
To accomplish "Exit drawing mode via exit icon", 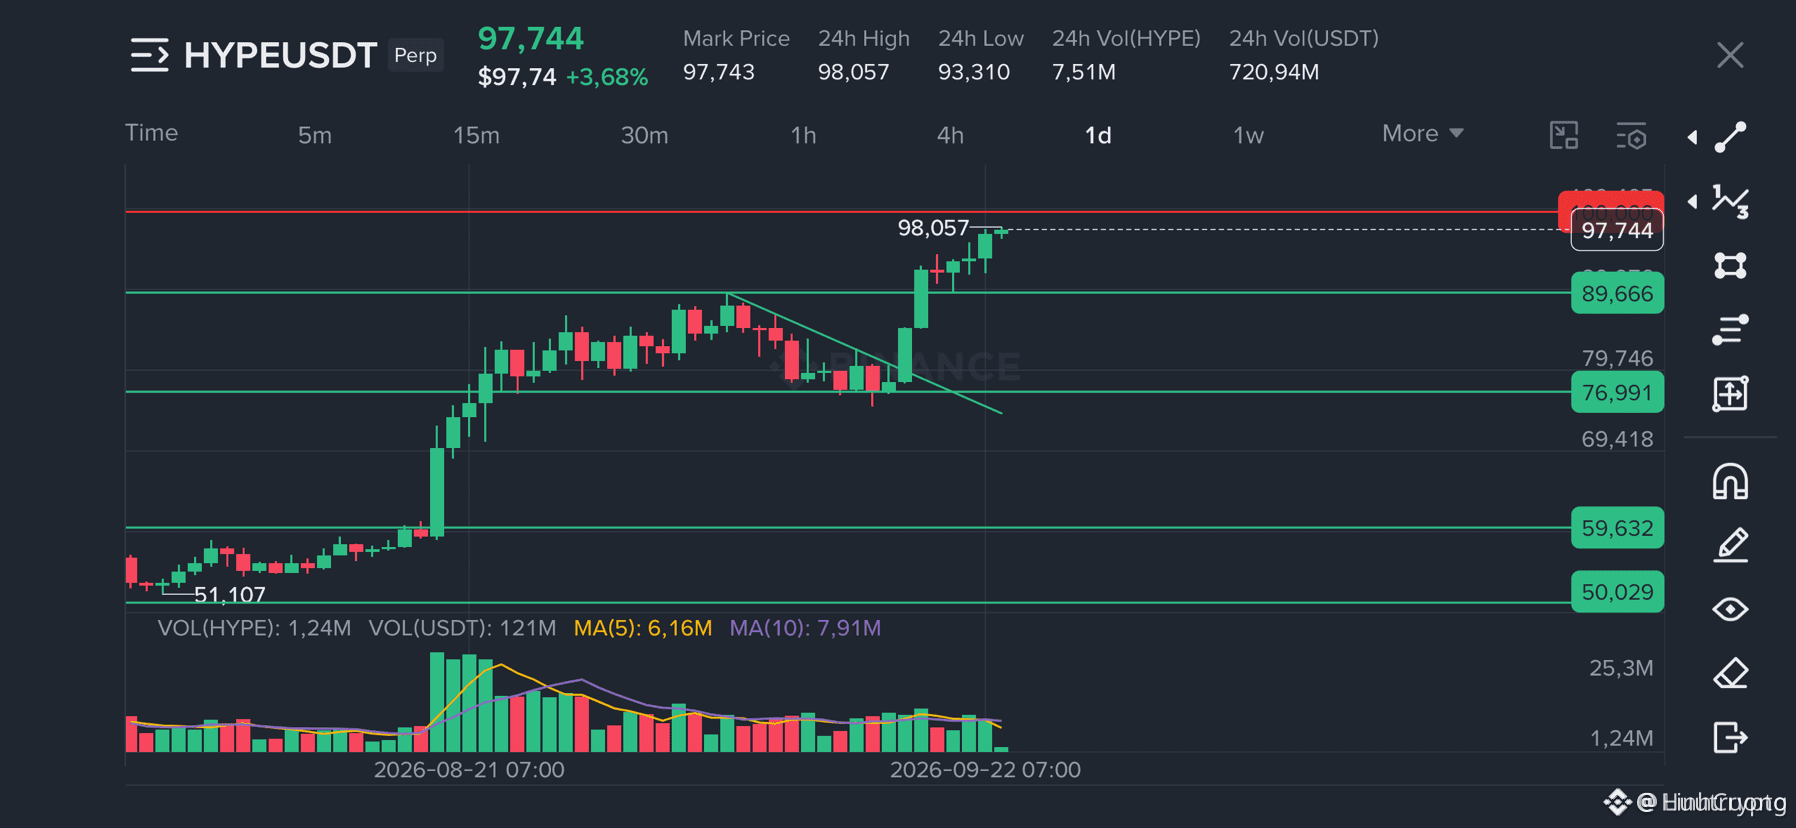I will (x=1730, y=737).
